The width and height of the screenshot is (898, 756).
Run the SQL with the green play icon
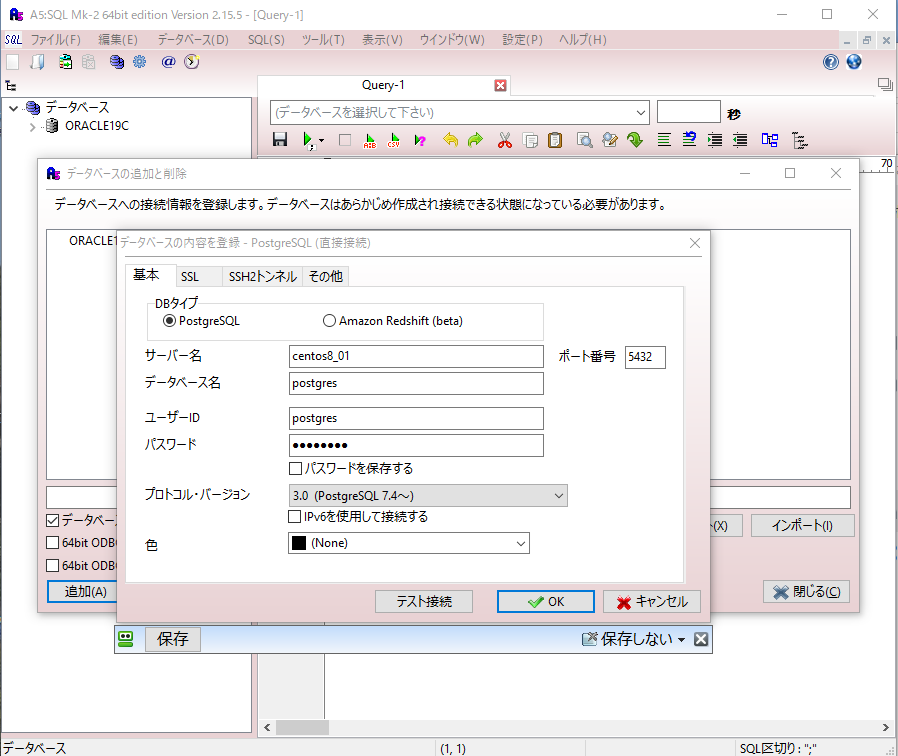[309, 140]
